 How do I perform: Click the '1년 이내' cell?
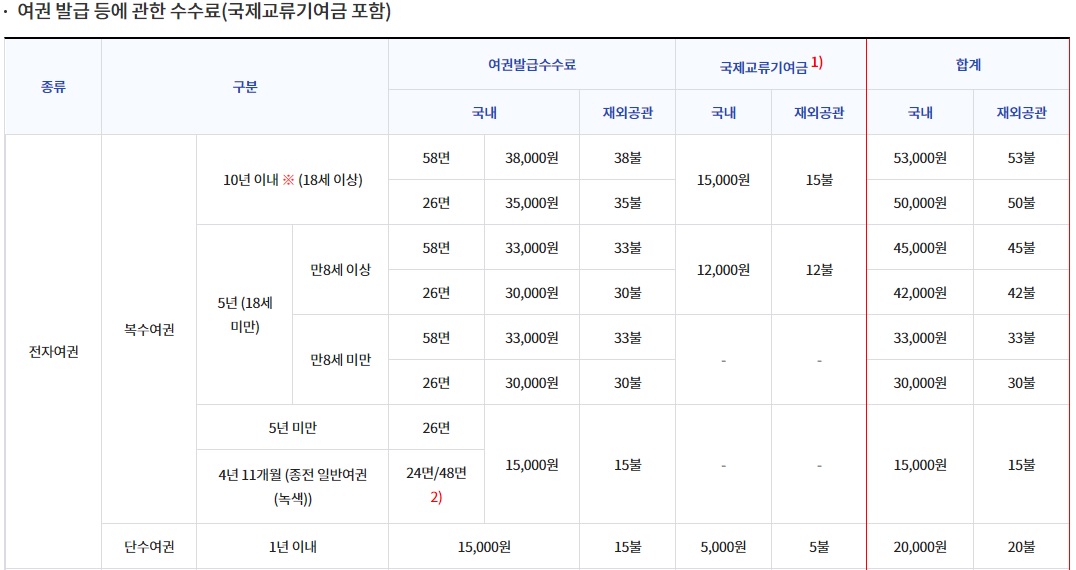pos(292,547)
